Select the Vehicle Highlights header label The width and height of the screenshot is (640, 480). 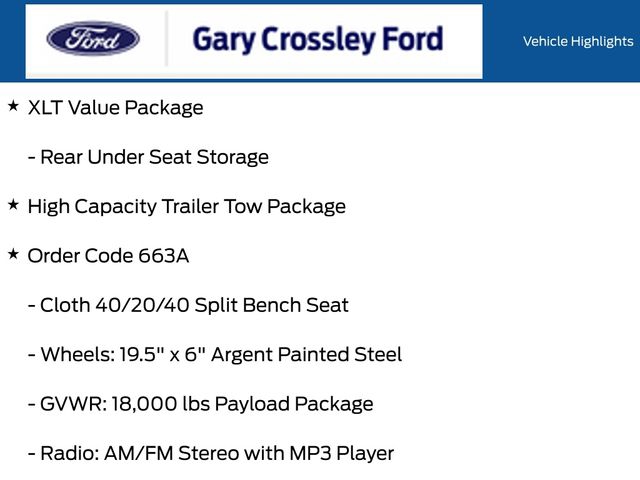[x=578, y=41]
